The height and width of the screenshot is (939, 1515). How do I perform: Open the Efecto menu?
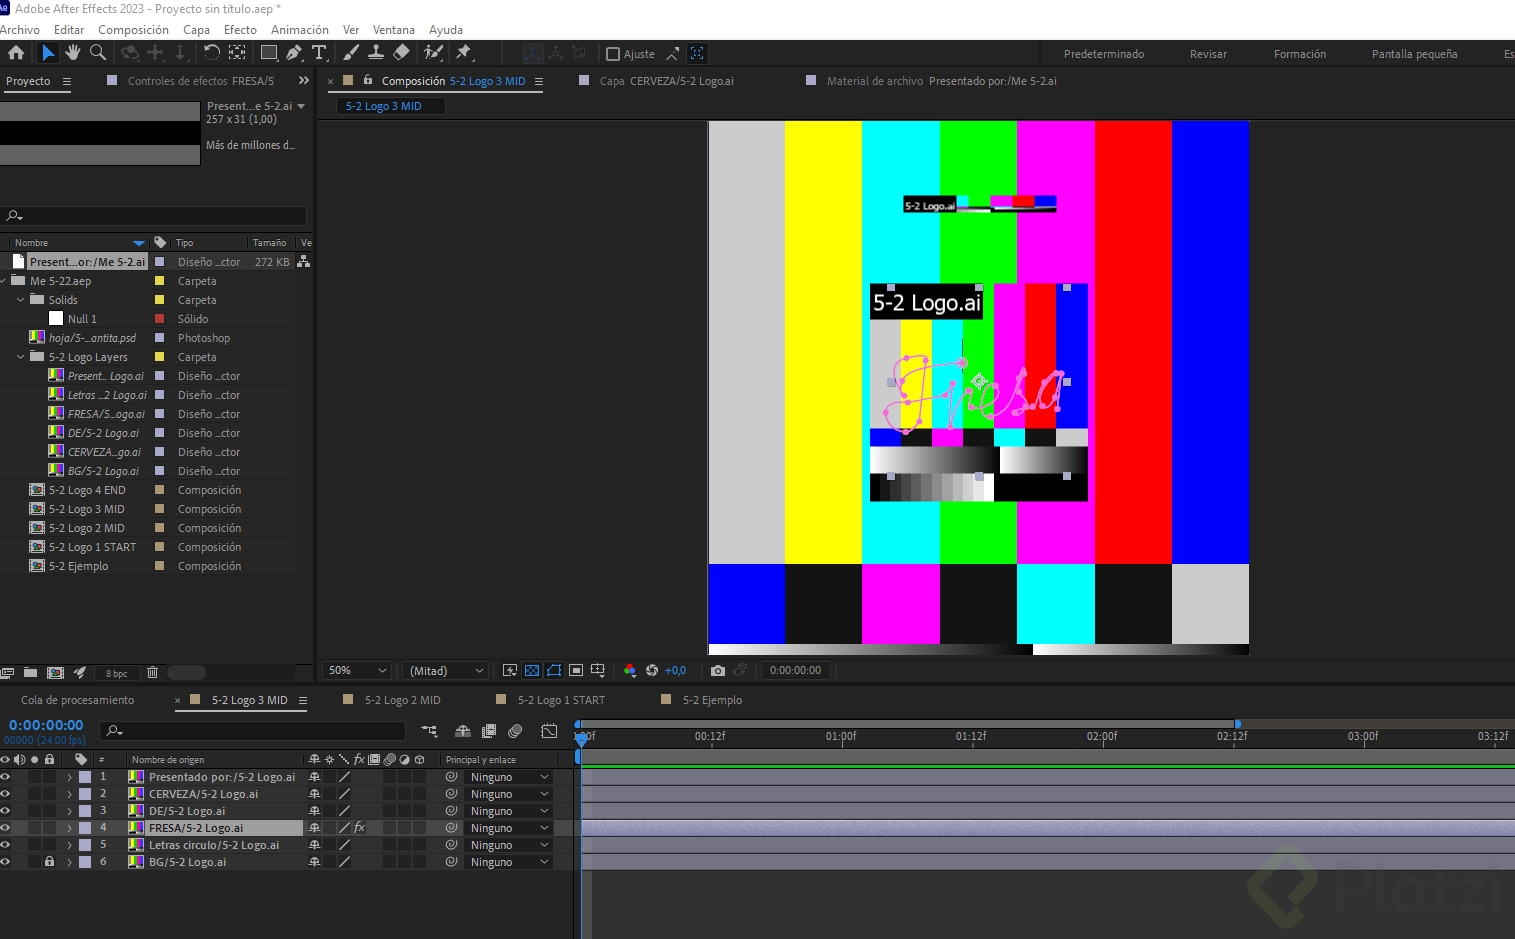pyautogui.click(x=240, y=30)
